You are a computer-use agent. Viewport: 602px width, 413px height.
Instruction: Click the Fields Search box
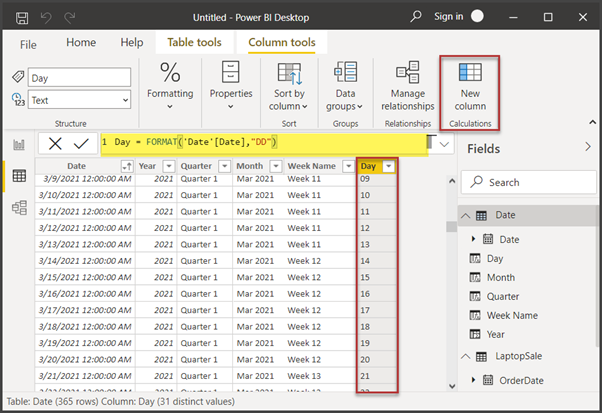[529, 182]
